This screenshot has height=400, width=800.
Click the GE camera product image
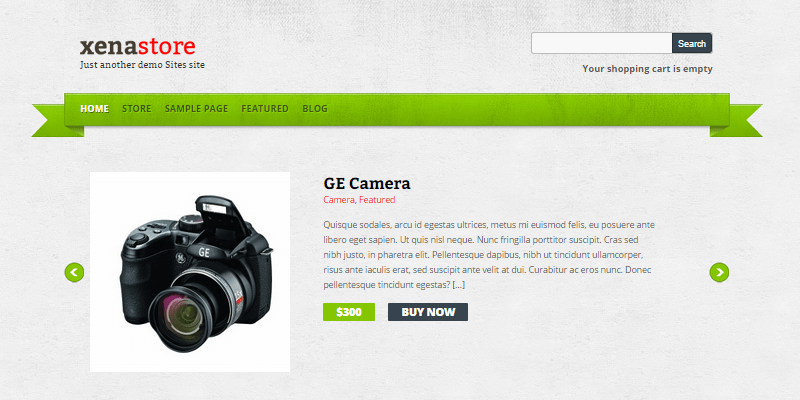click(x=190, y=272)
